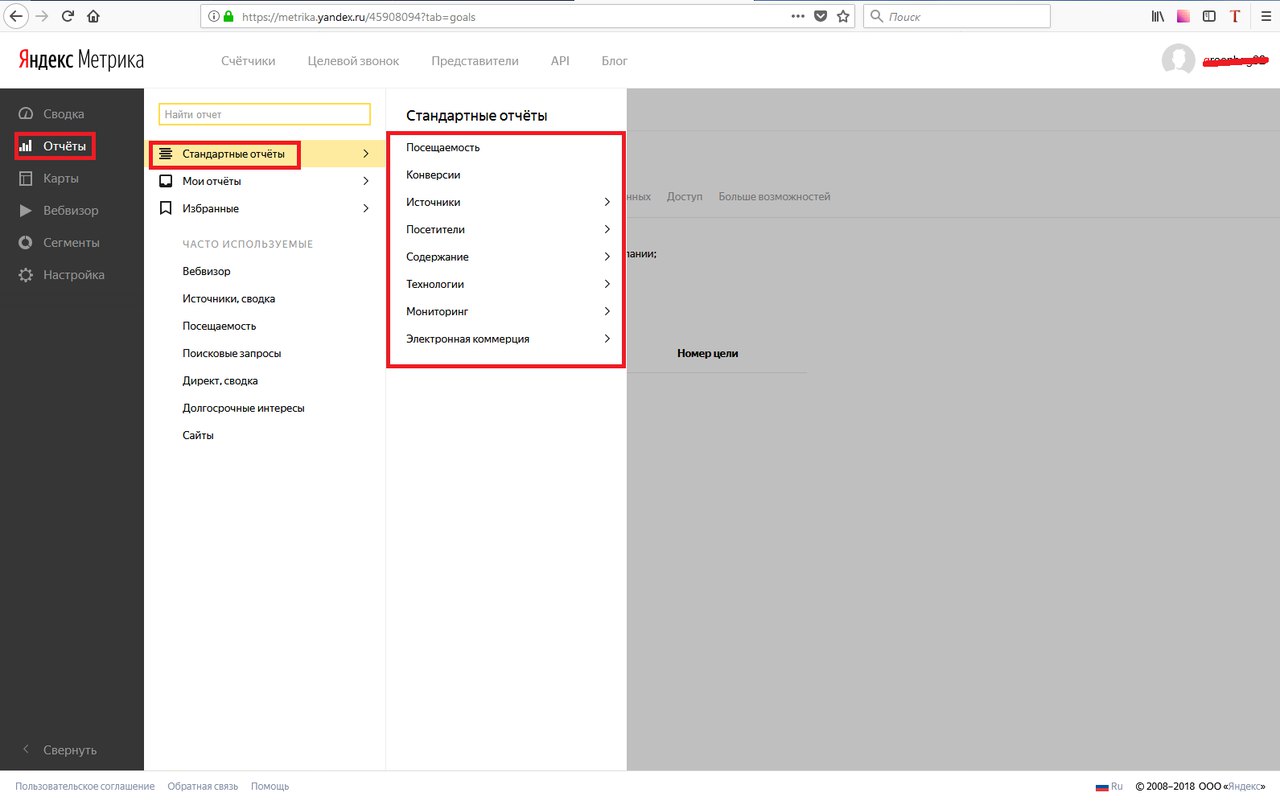Expand Технологии report group

[x=508, y=284]
